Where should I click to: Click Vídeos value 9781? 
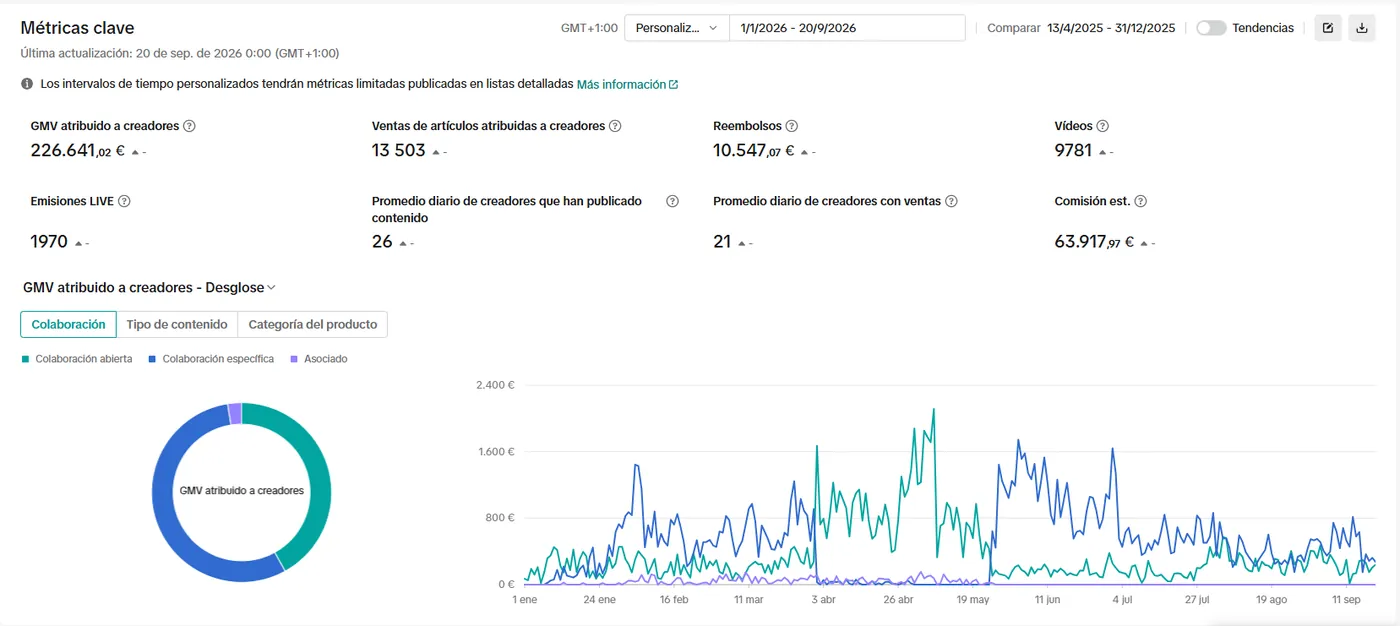click(1073, 151)
